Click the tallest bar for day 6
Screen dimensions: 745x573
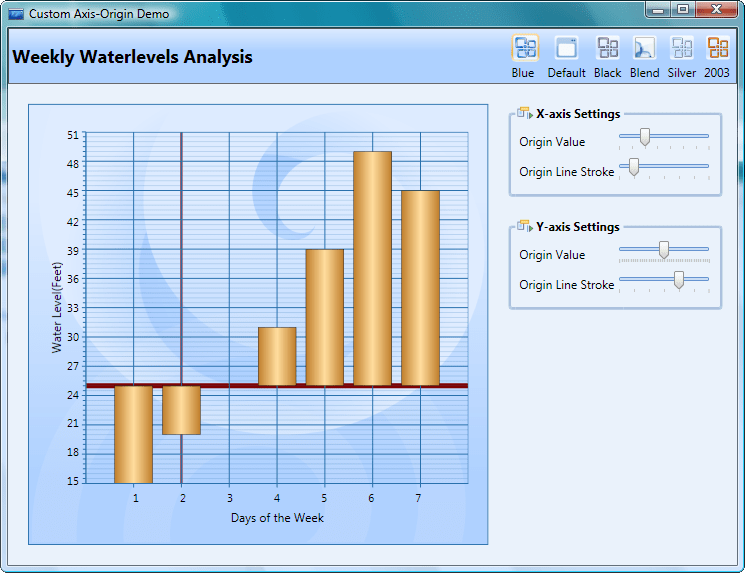point(372,268)
